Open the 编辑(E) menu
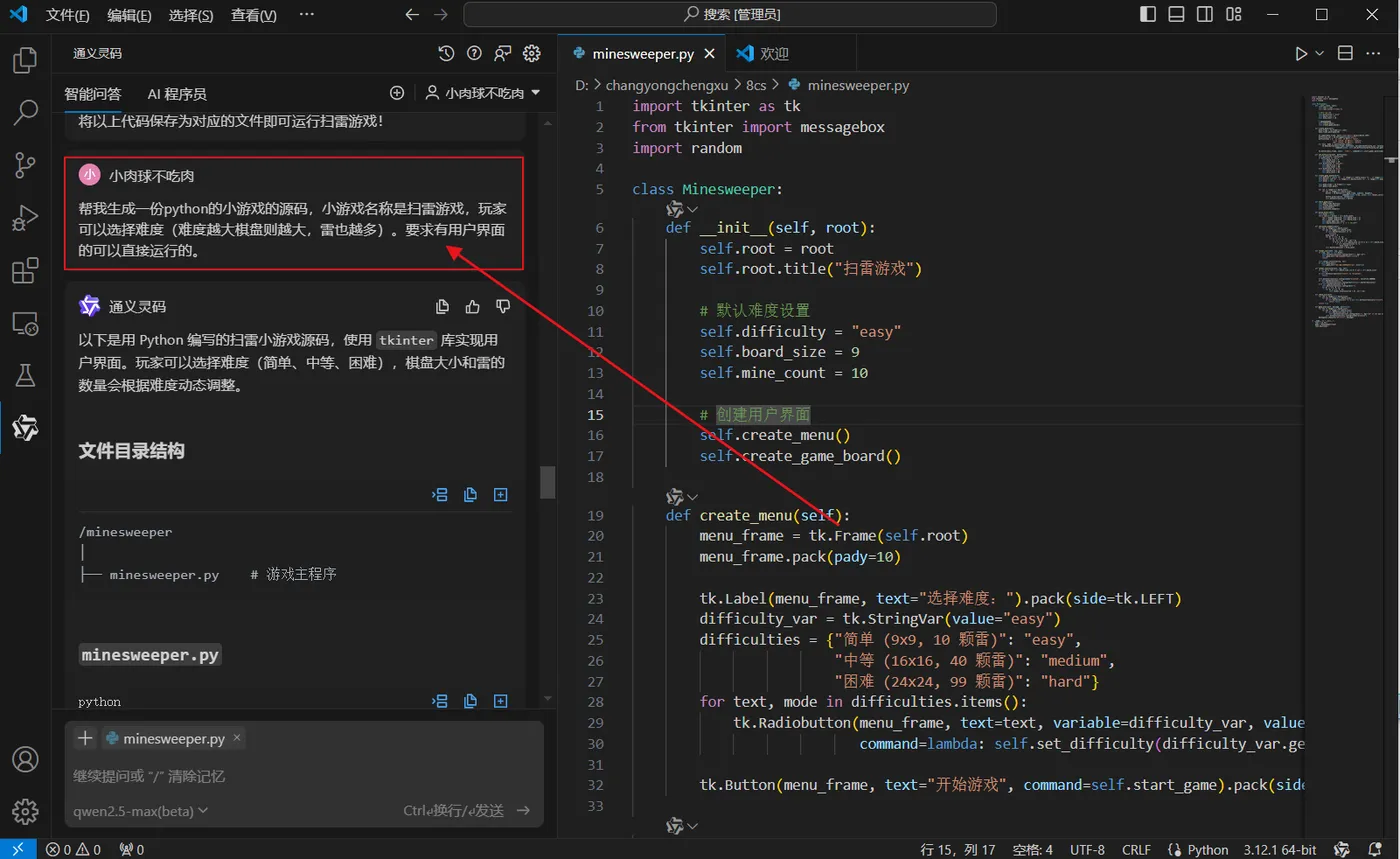The image size is (1400, 859). [130, 15]
